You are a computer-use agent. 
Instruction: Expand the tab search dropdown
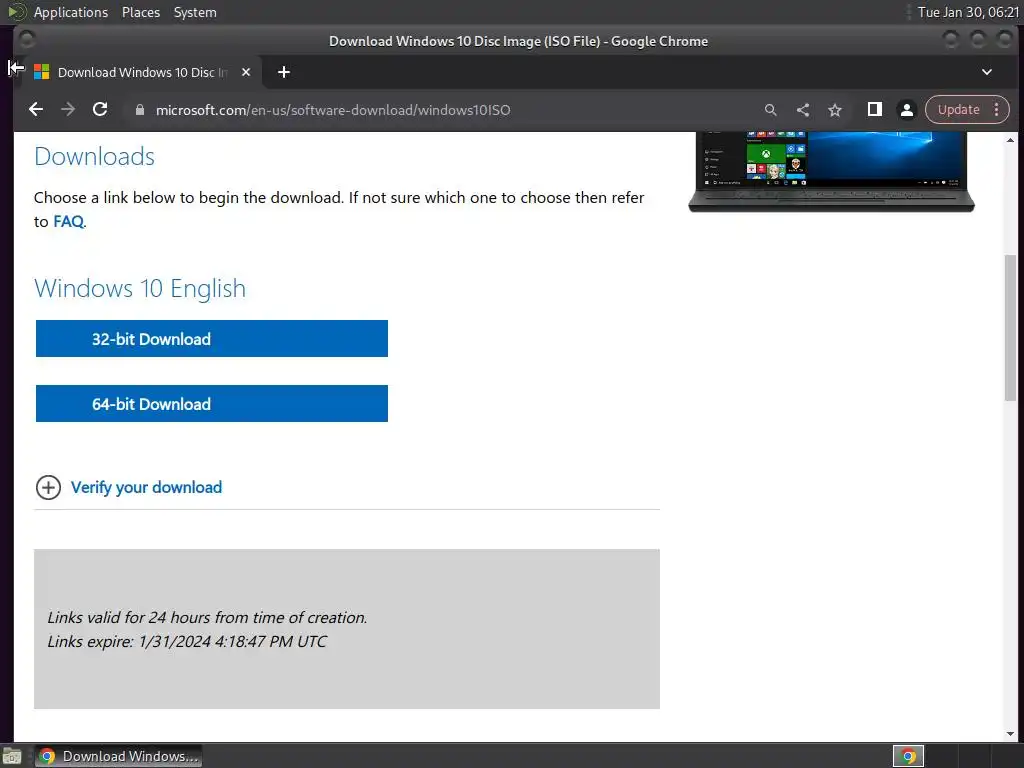tap(987, 72)
